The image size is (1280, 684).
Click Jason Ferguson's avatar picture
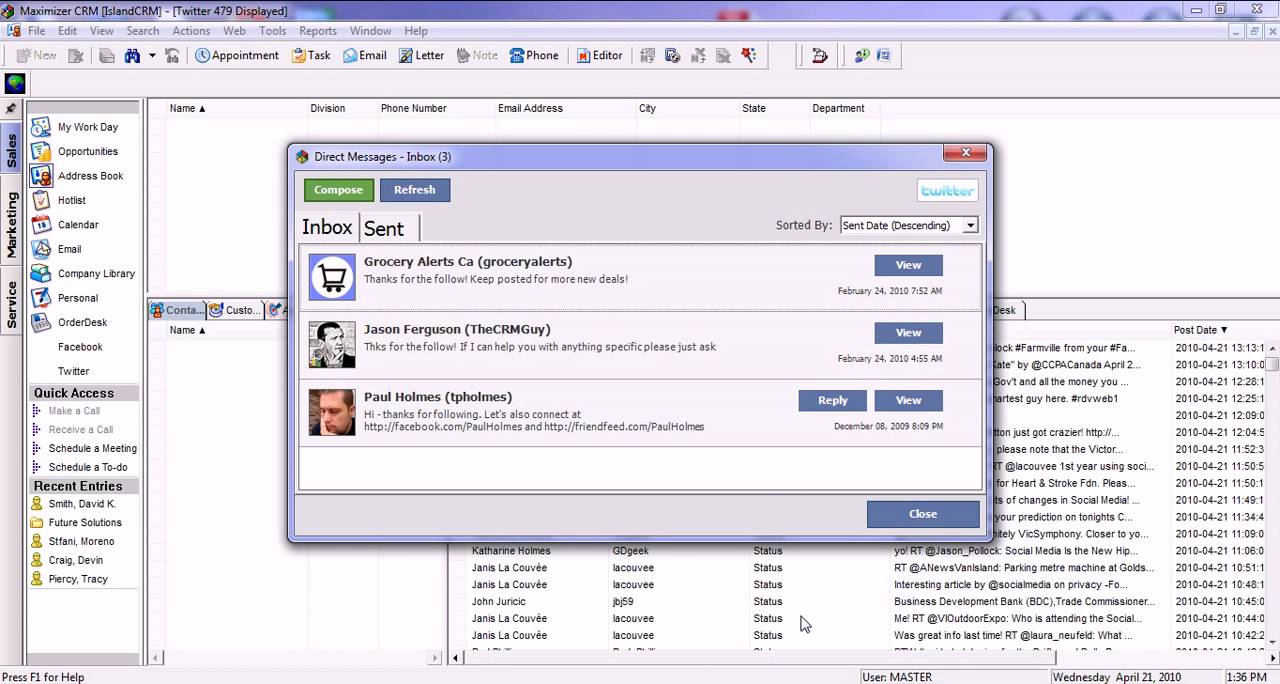pos(332,345)
